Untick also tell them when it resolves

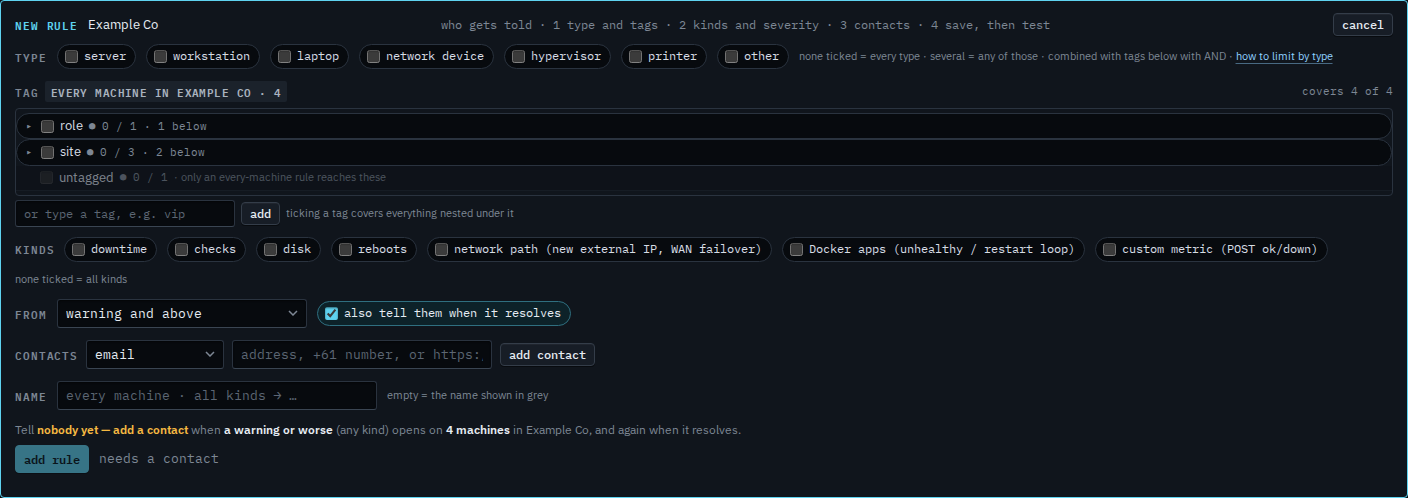click(x=331, y=313)
